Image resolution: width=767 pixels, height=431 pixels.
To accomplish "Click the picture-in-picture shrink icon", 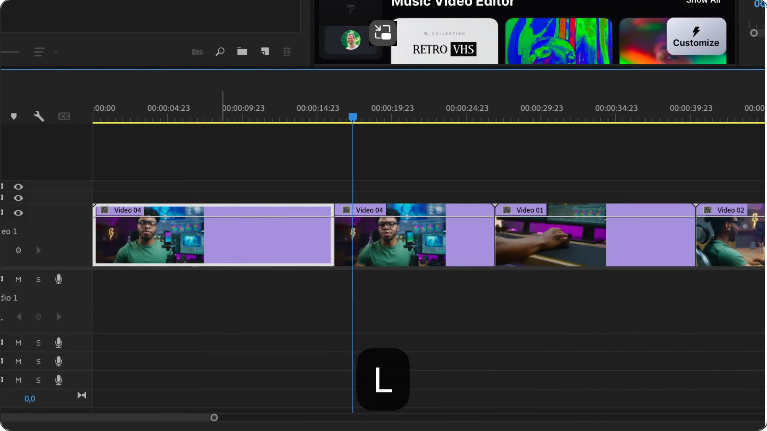I will pos(383,33).
